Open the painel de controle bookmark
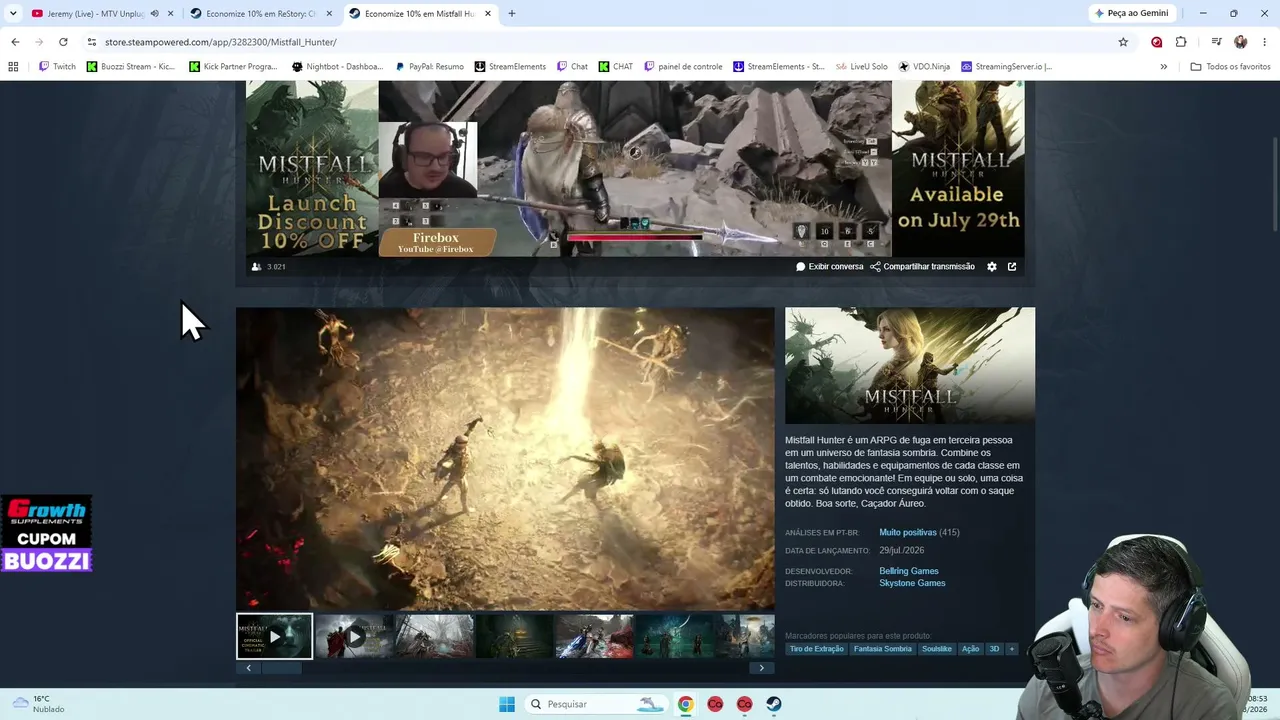The width and height of the screenshot is (1280, 720). (683, 67)
